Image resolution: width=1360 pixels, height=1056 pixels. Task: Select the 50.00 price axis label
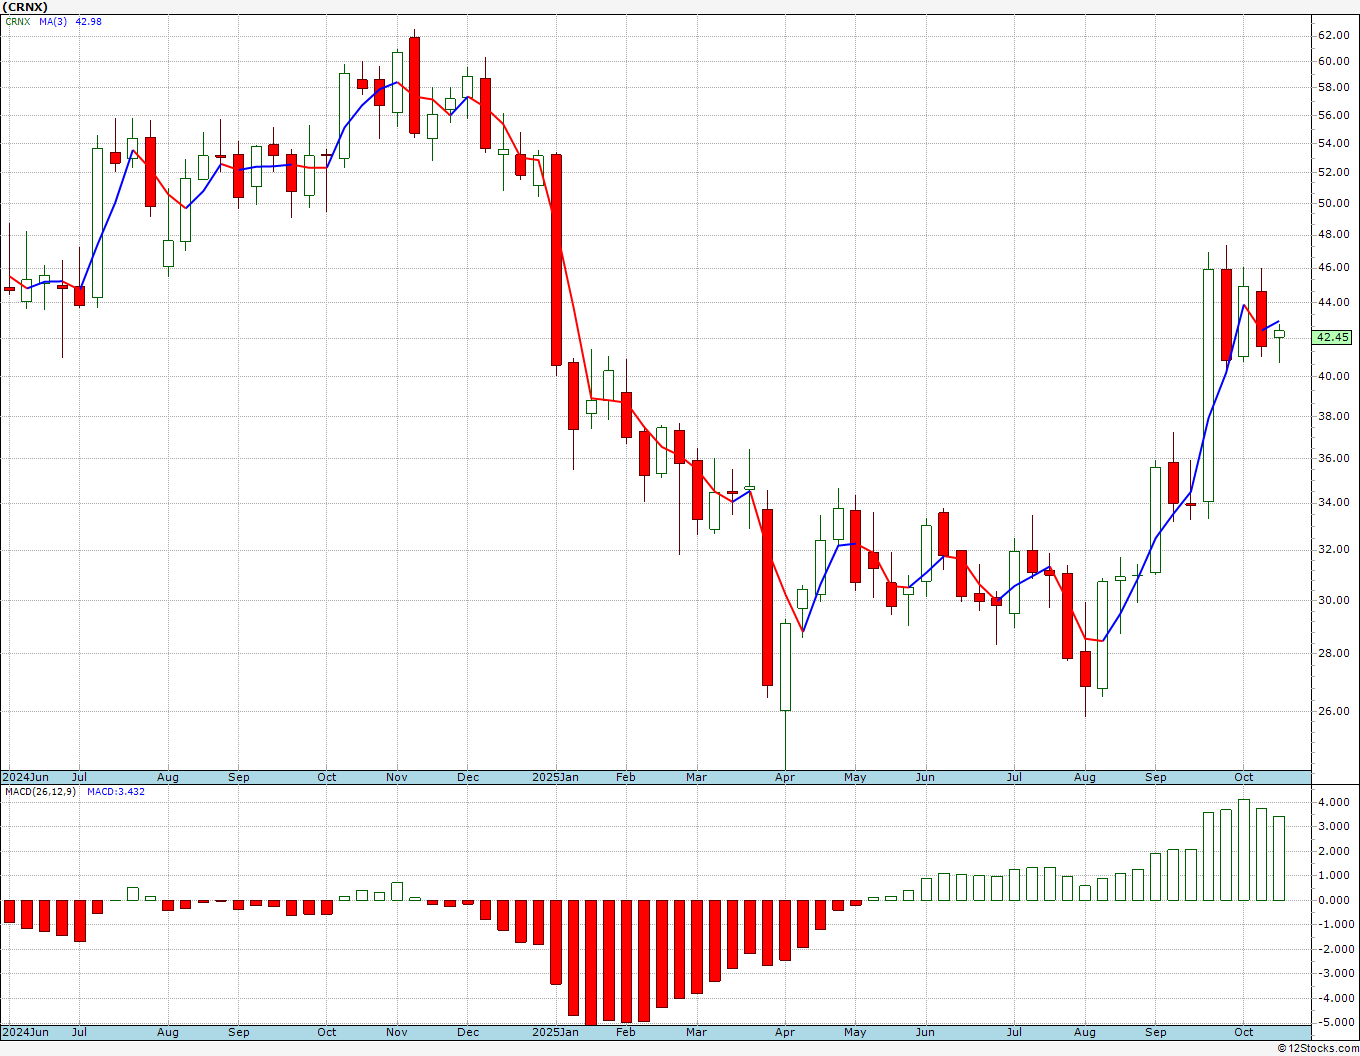coord(1333,203)
